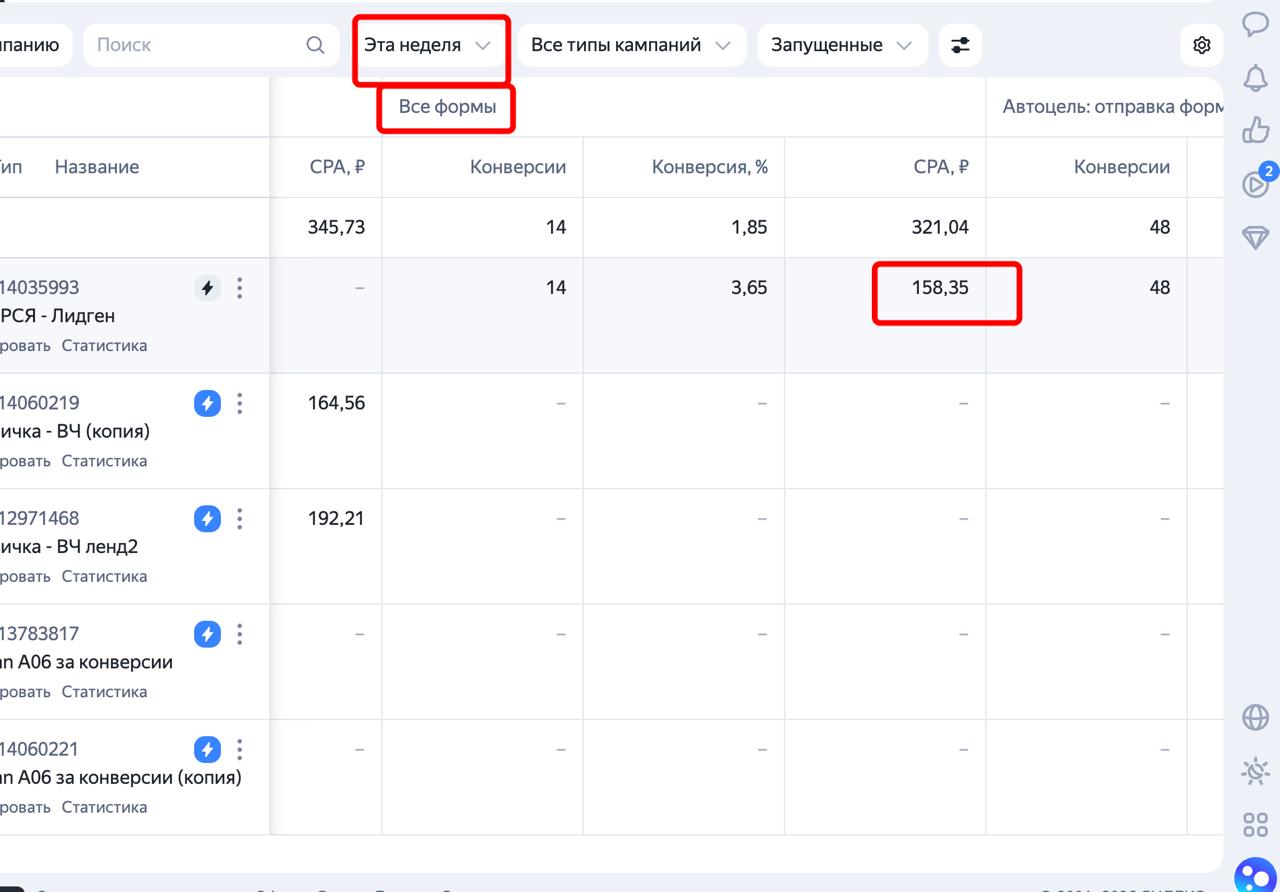Click lightning icon for РСЯ - Лидген
The image size is (1280, 892).
click(x=207, y=288)
